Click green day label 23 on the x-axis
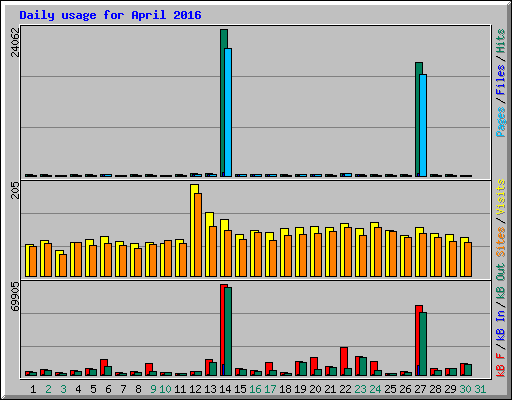 [x=360, y=389]
